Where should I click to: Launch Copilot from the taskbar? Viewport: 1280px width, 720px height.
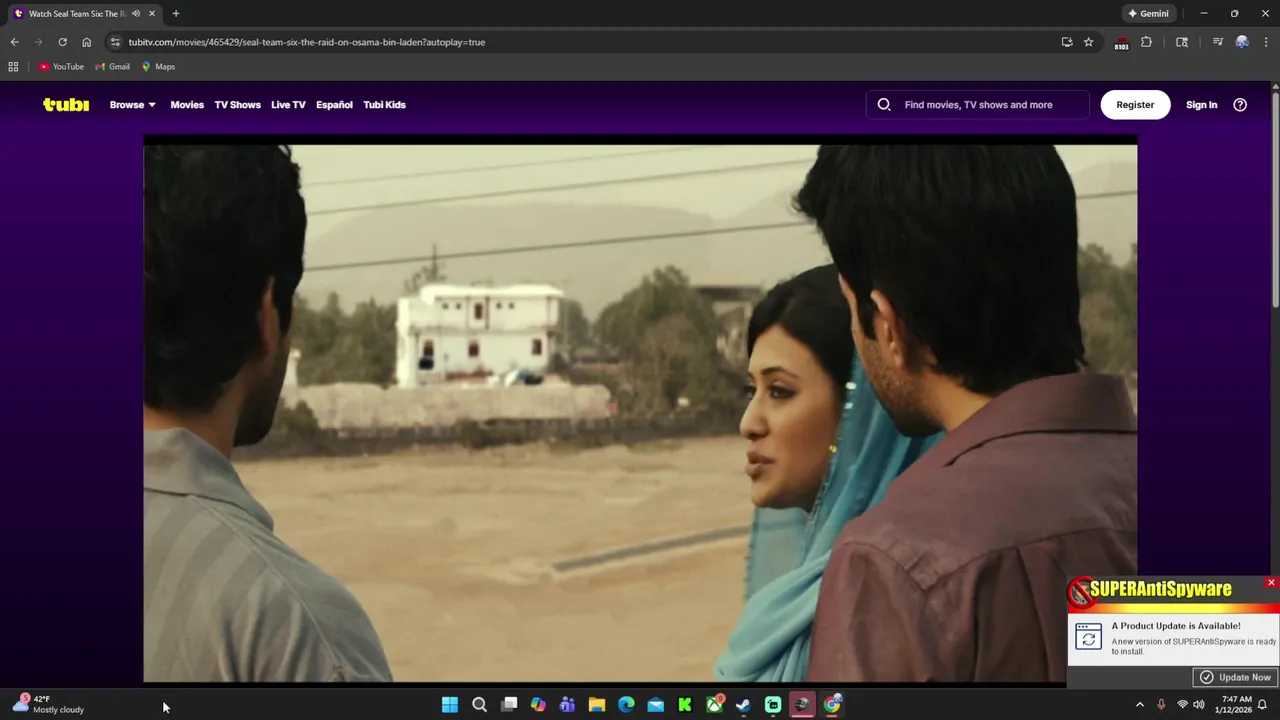pos(538,705)
